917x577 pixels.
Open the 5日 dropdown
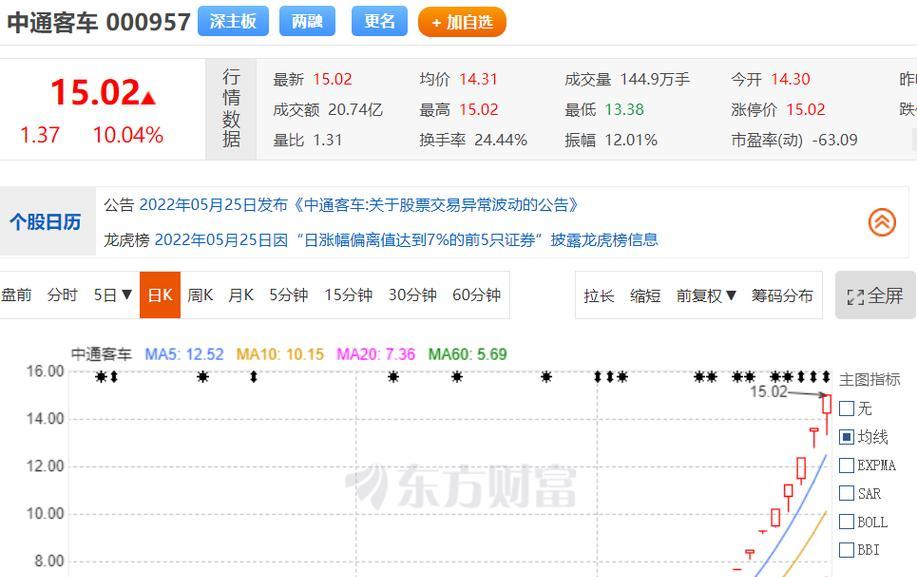click(113, 295)
